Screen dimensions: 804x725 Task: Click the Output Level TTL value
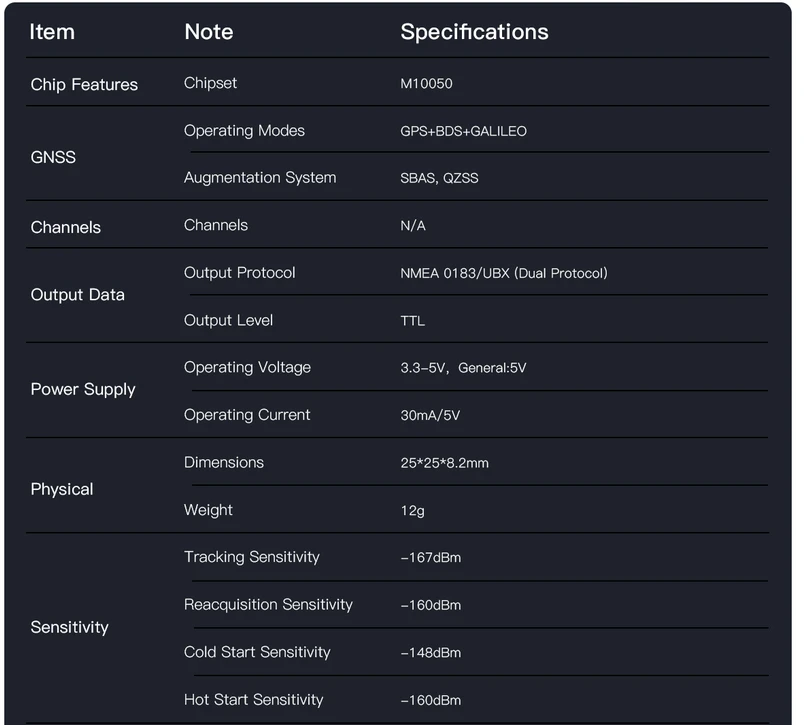tap(412, 321)
